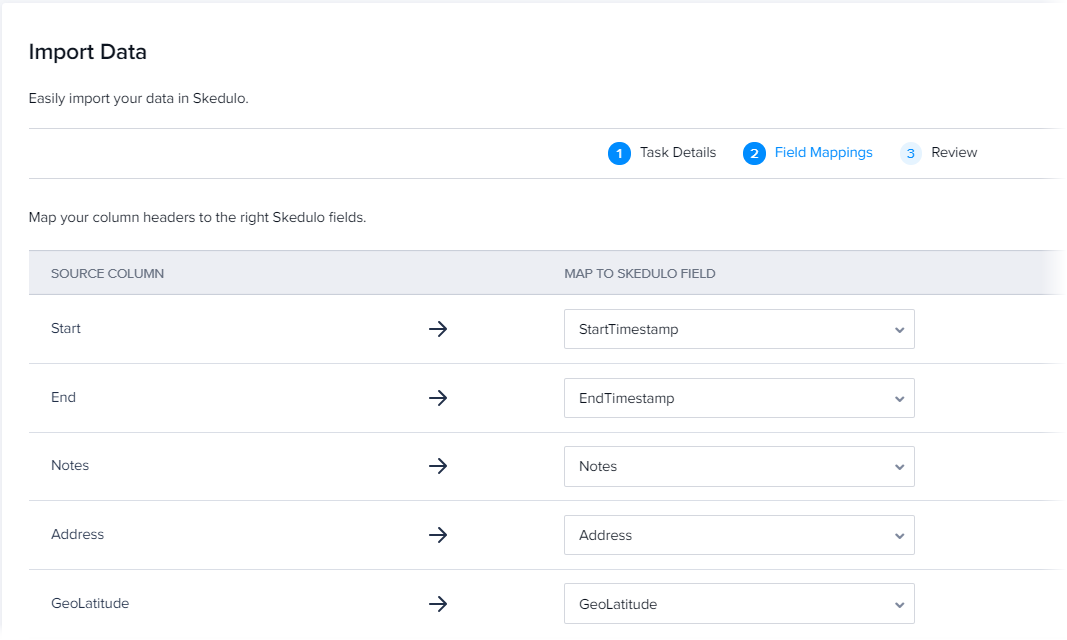Click the arrow icon next to End
The height and width of the screenshot is (640, 1067).
point(438,397)
